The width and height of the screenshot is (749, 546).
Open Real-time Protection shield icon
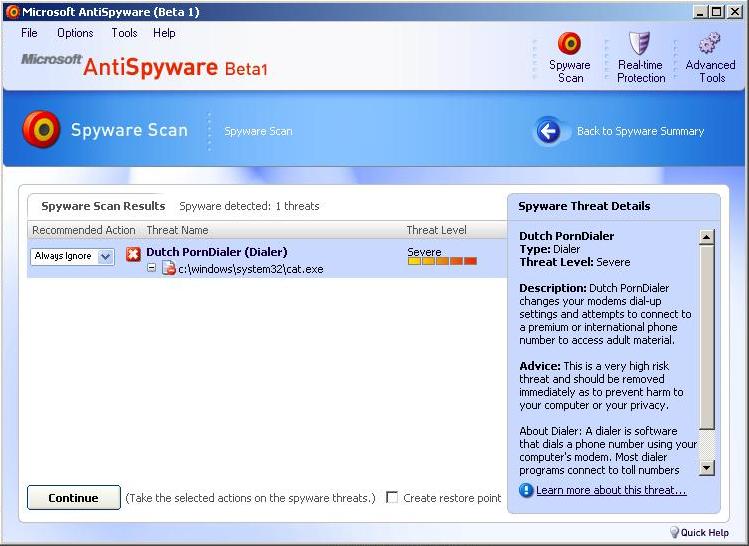pos(639,43)
